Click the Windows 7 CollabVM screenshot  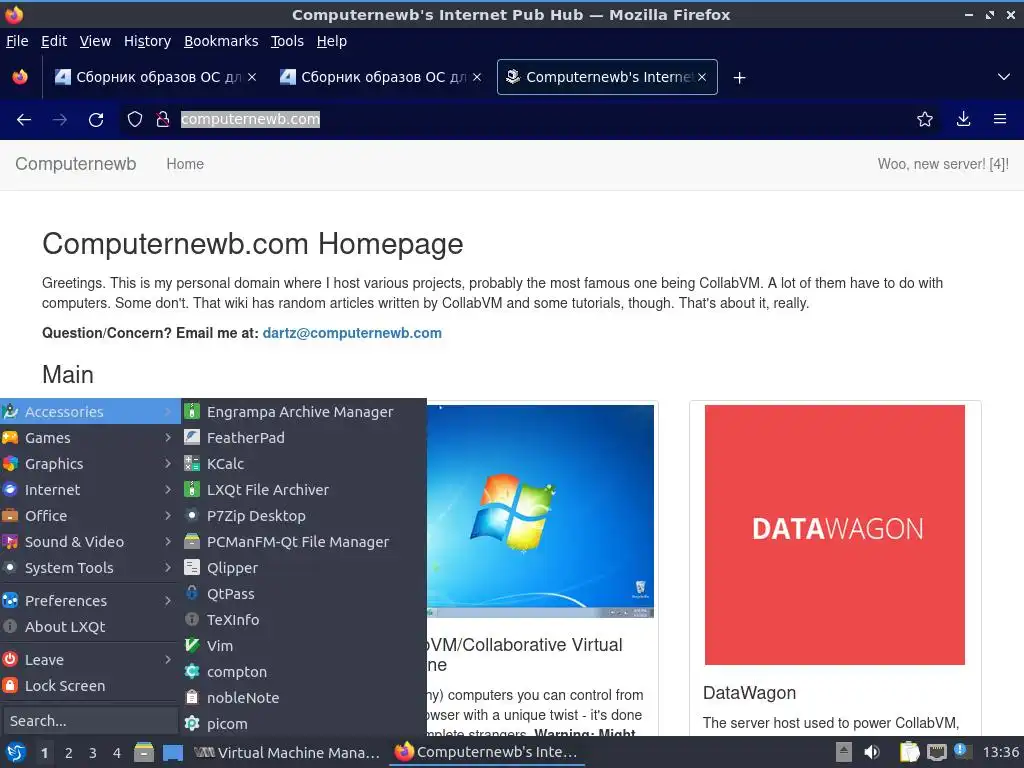[x=540, y=511]
